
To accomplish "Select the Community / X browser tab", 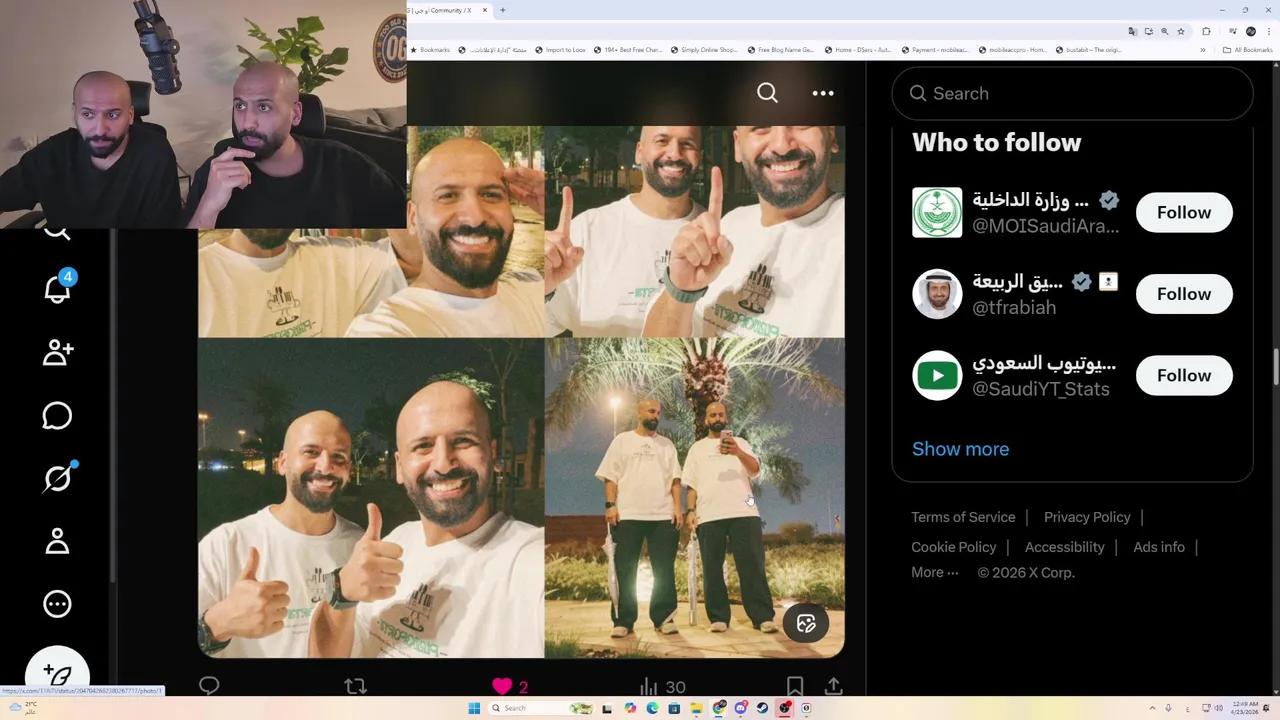I will point(444,10).
